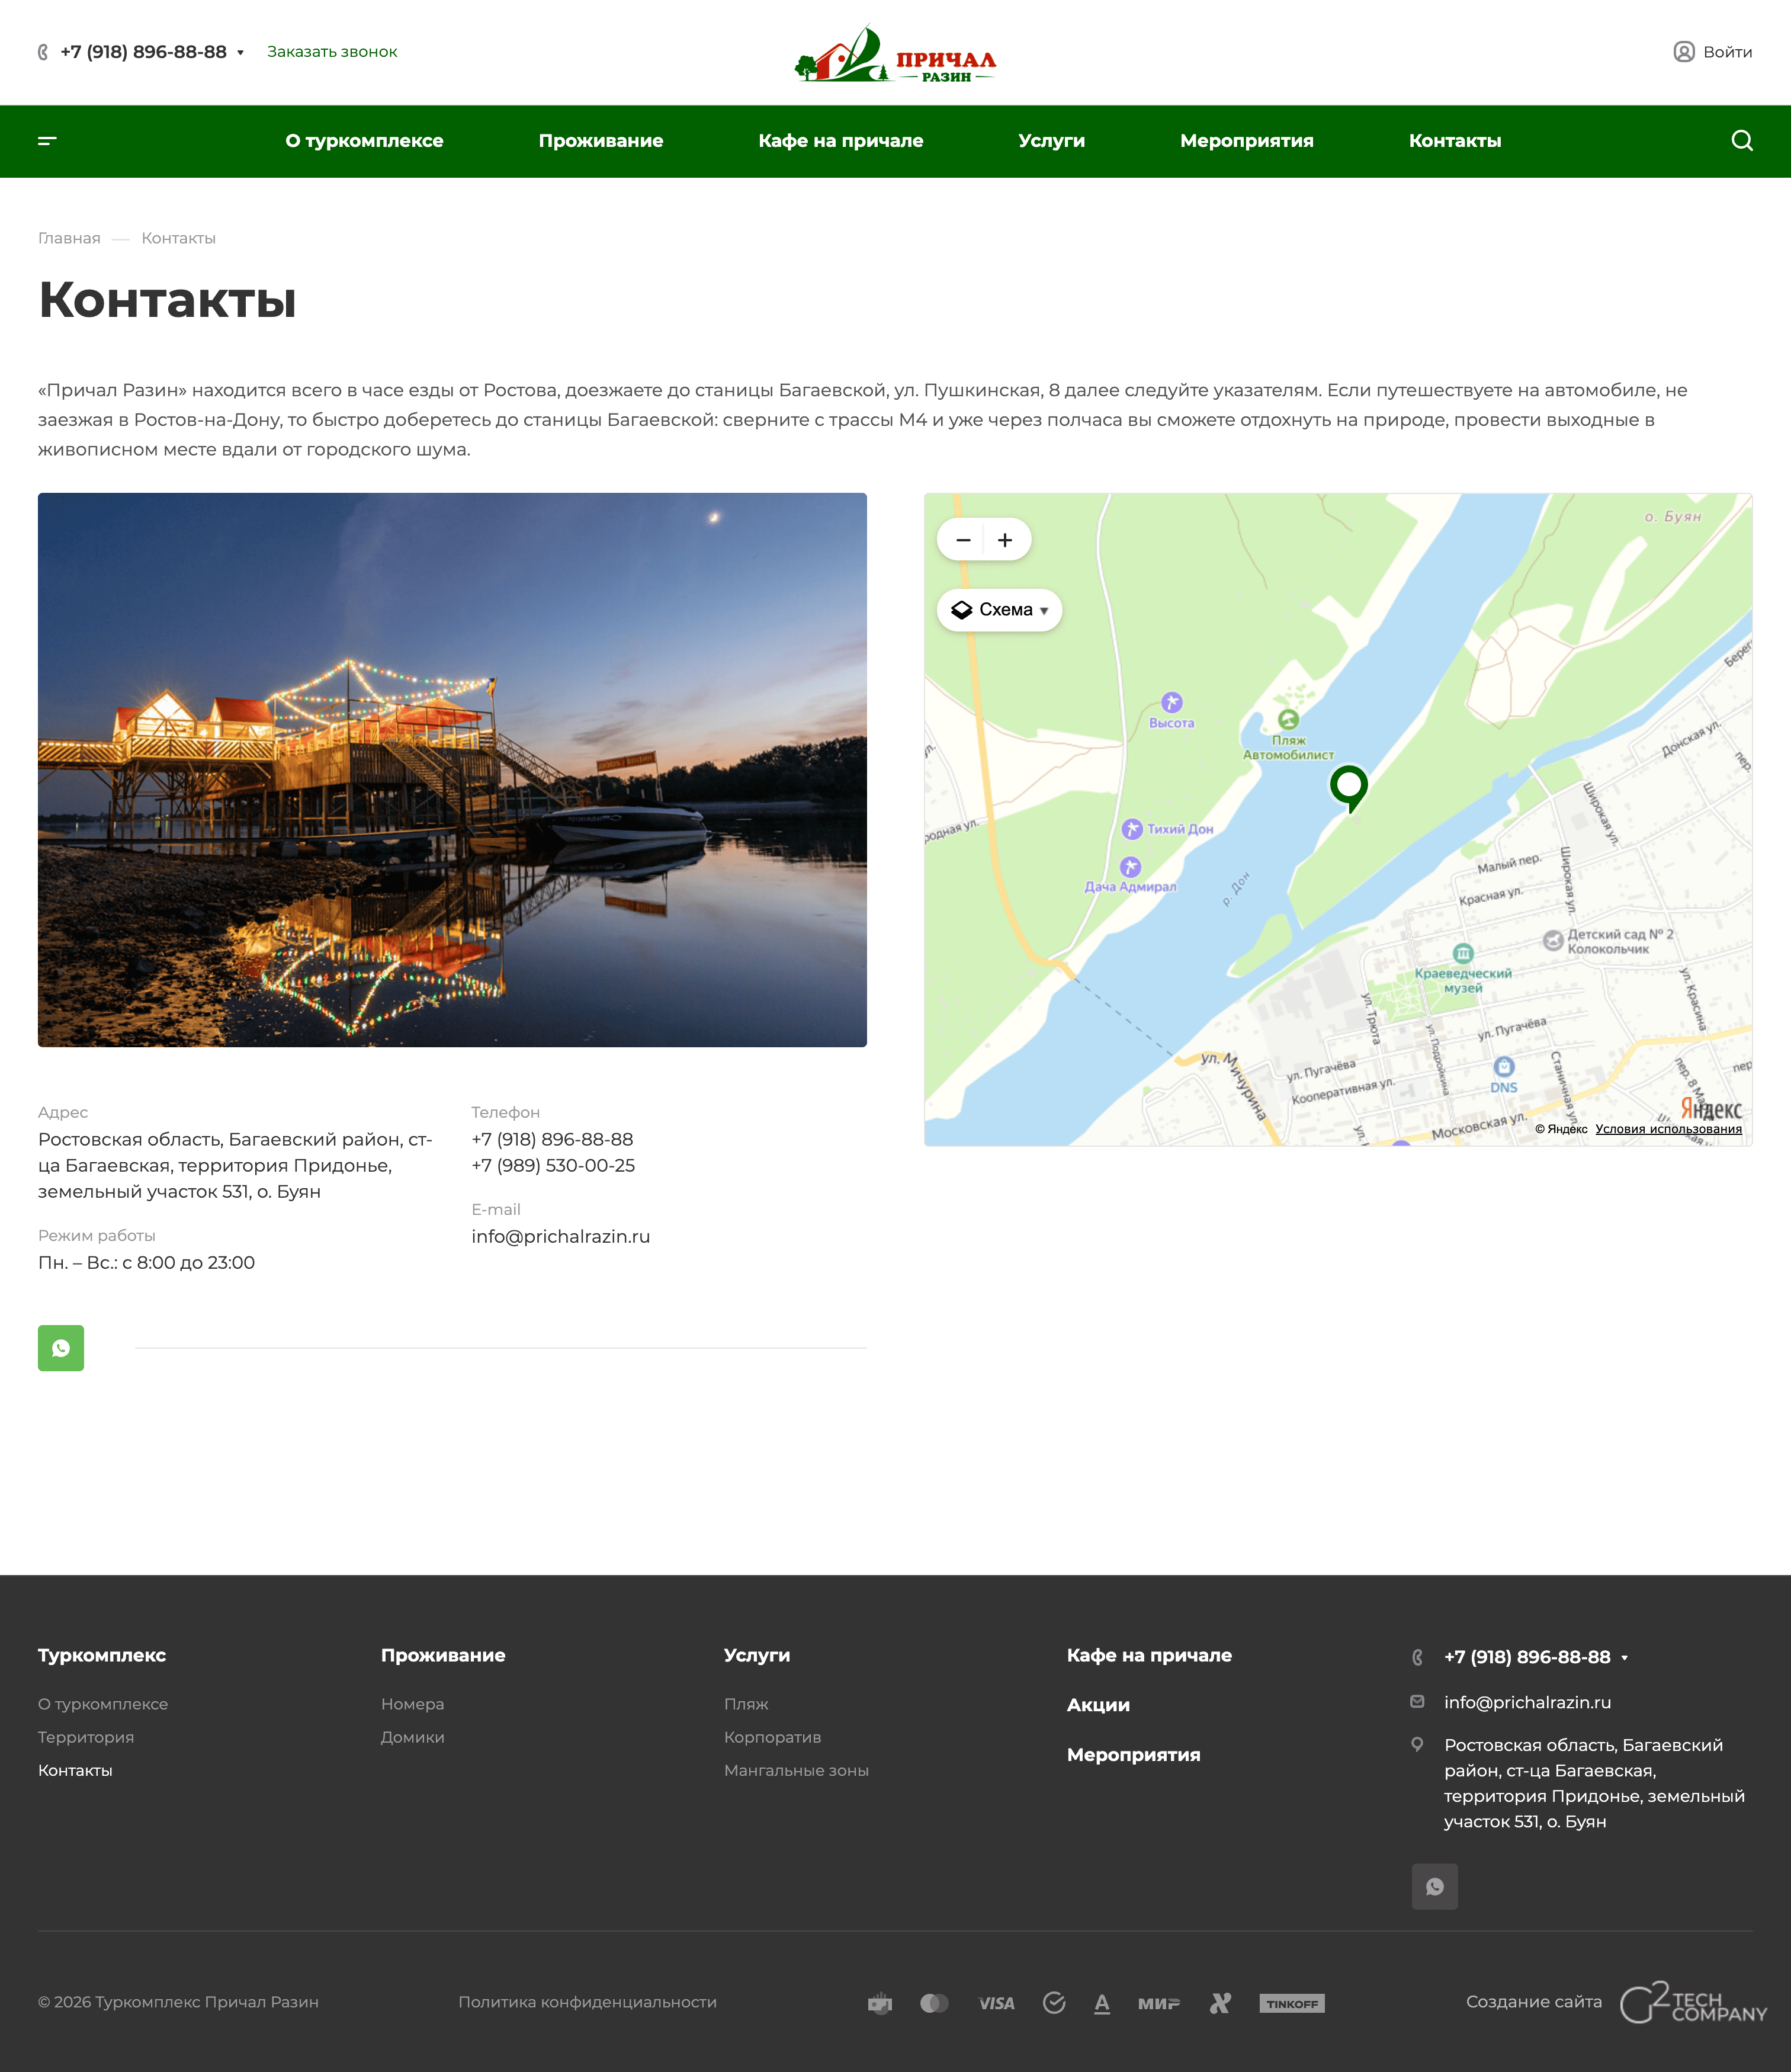Screen dimensions: 1791x2072
Task: Select Мероприятия in the green navbar
Action: pyautogui.click(x=1246, y=141)
